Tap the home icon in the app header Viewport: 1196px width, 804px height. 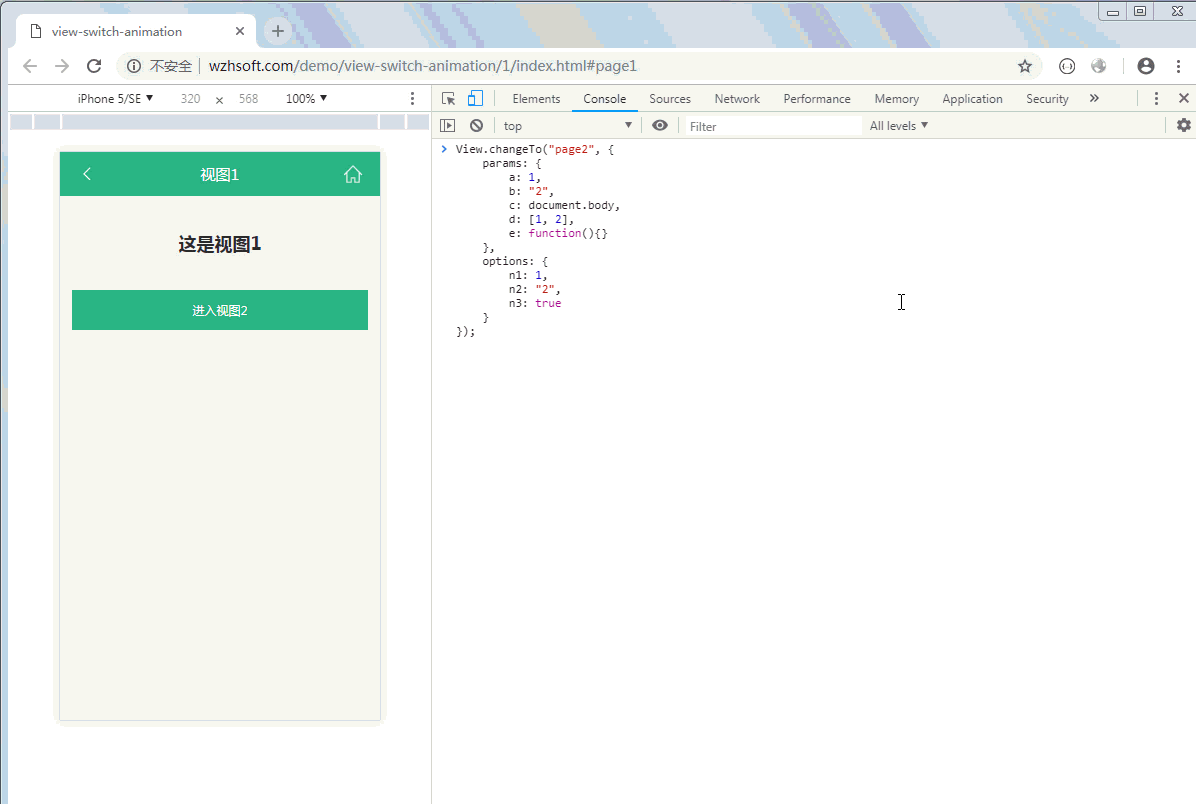(353, 174)
